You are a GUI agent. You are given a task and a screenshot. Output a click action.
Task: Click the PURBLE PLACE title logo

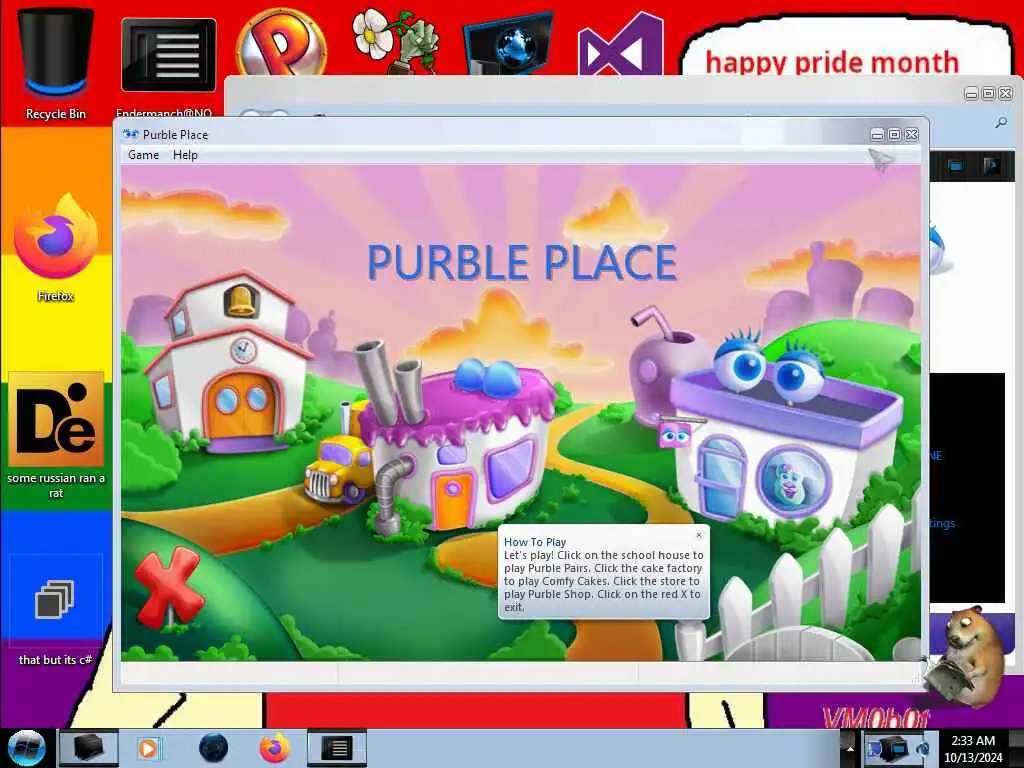click(x=522, y=263)
